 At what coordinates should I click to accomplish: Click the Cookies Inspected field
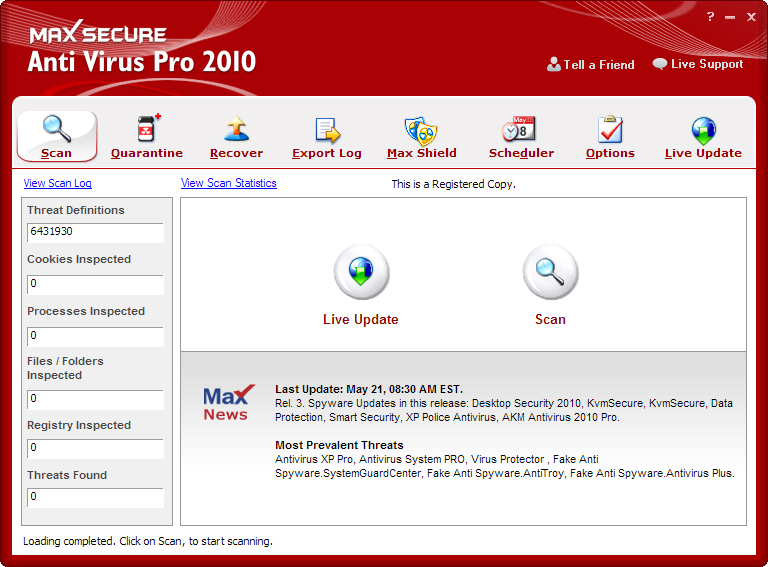point(96,284)
